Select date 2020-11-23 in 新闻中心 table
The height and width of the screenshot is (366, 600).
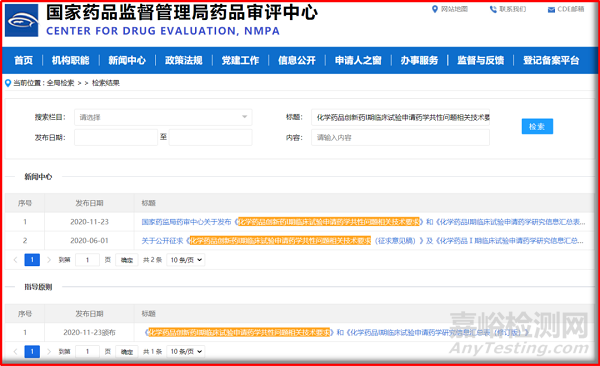coord(90,222)
